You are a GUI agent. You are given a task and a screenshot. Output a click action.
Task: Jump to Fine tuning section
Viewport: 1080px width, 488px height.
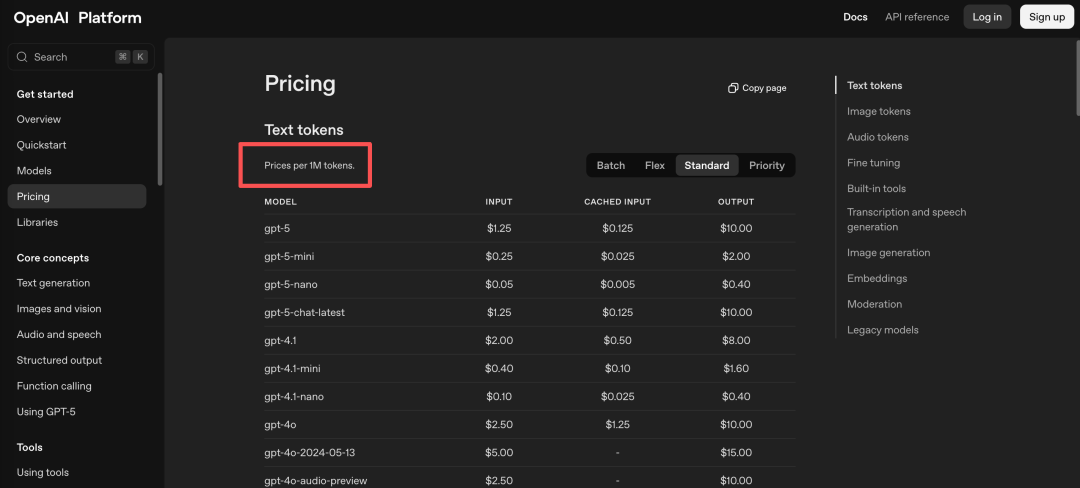tap(873, 162)
